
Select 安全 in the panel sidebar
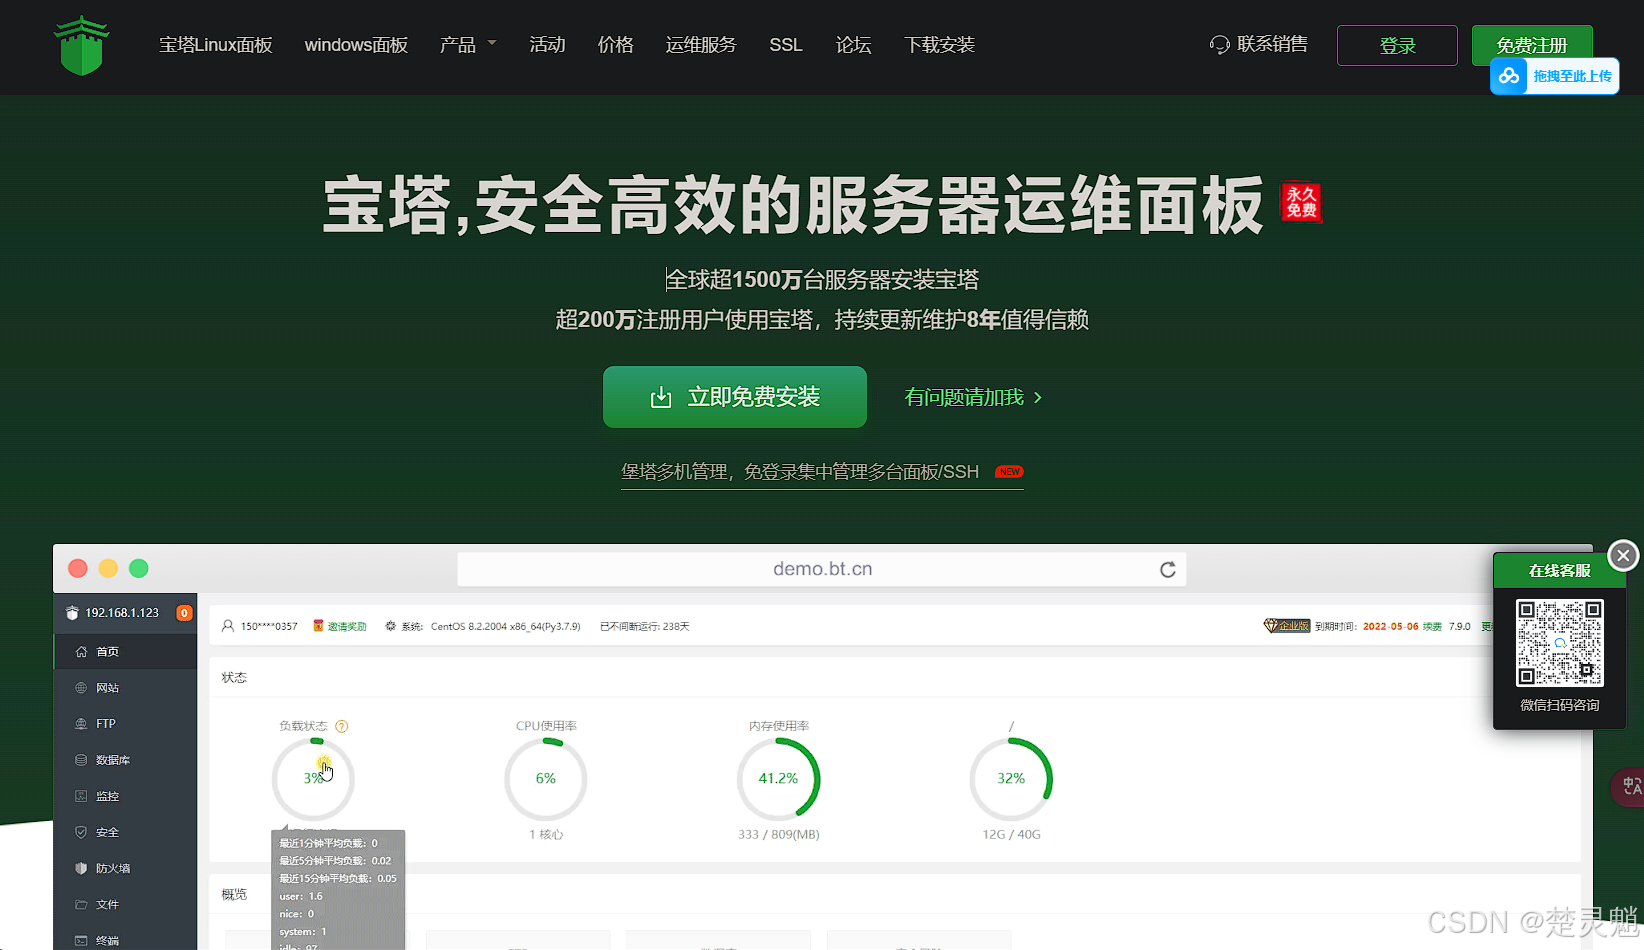(125, 832)
